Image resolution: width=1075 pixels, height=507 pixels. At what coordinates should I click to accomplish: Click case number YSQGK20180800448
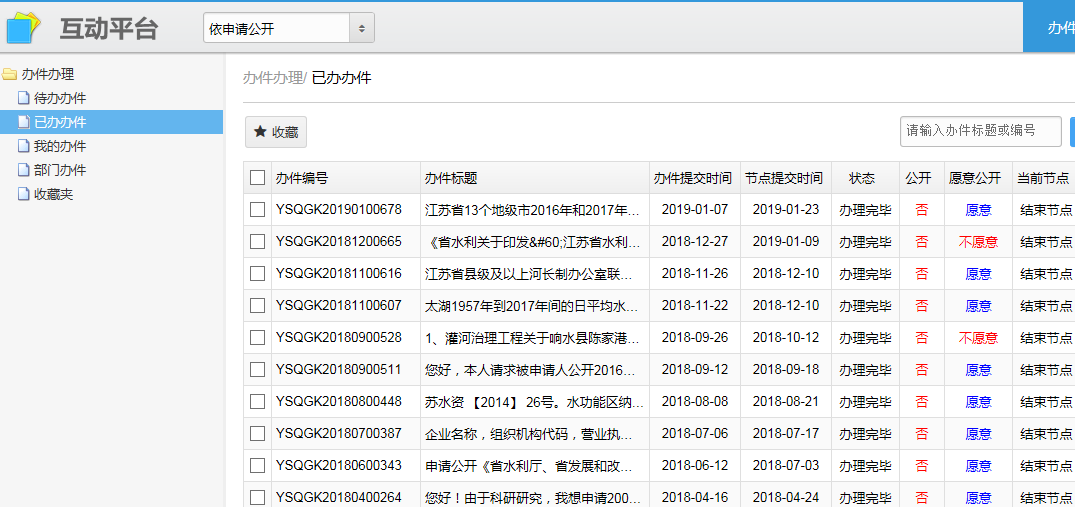tap(339, 401)
